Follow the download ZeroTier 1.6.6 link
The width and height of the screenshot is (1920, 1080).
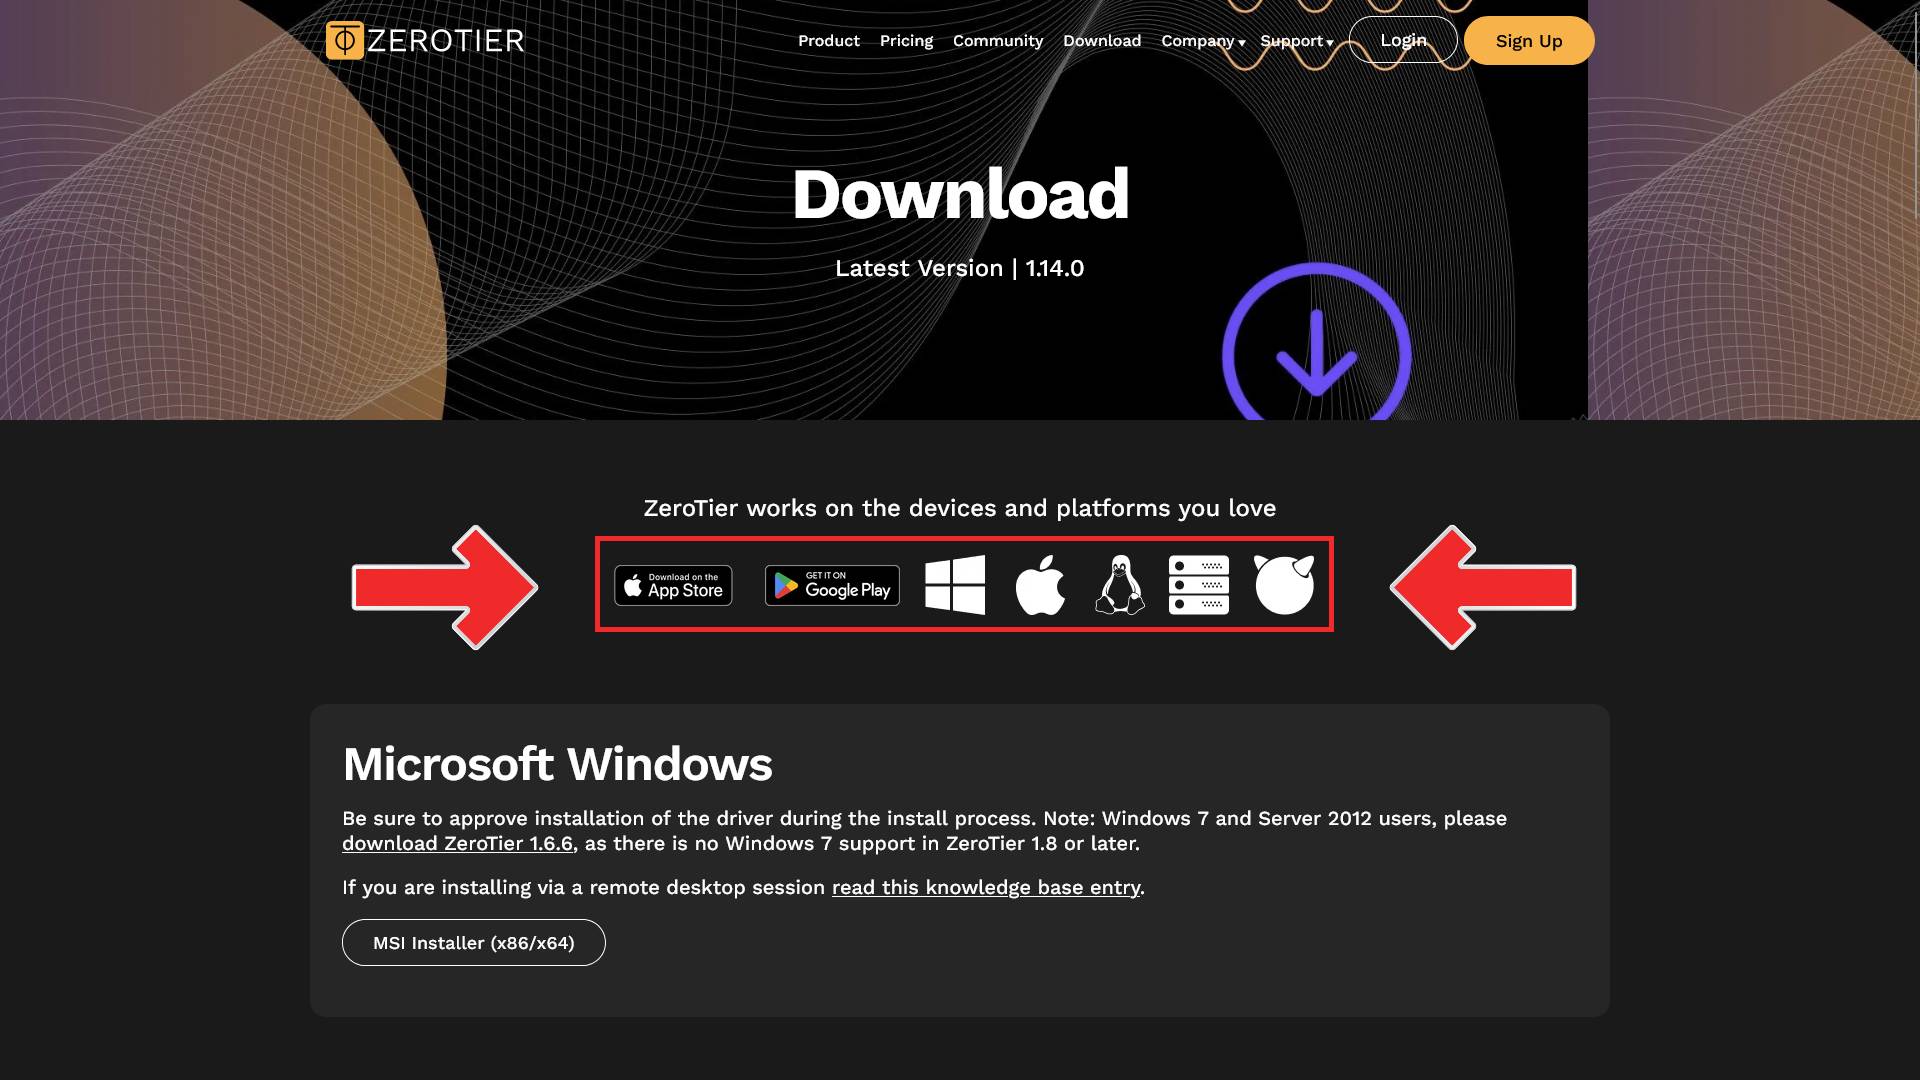pyautogui.click(x=457, y=843)
